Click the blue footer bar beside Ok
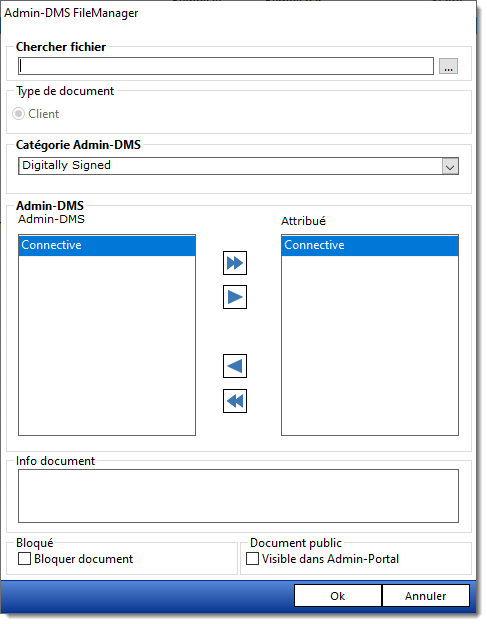The image size is (487, 624). pyautogui.click(x=147, y=596)
